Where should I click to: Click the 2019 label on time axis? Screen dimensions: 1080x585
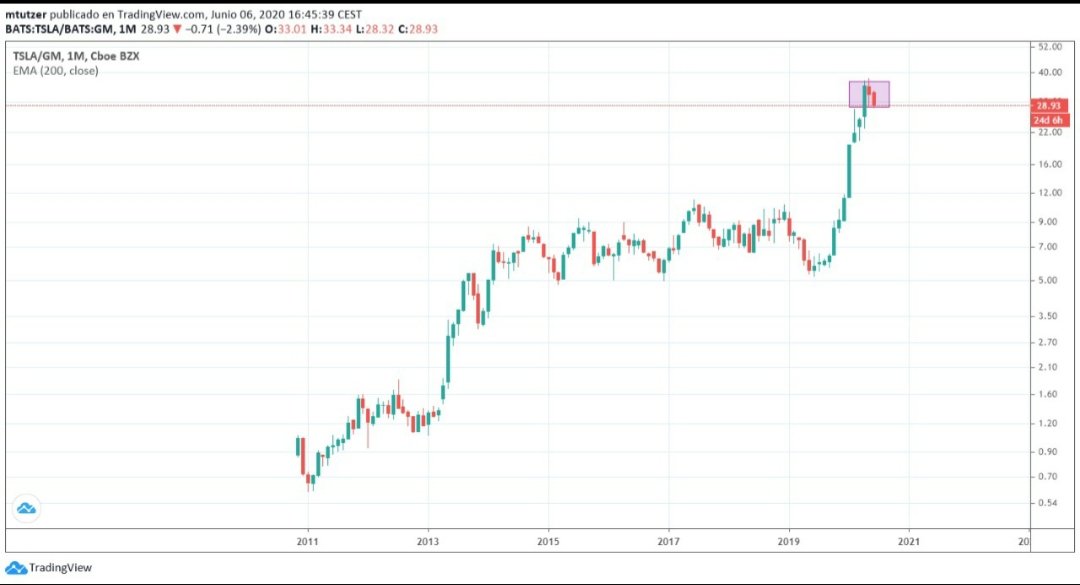click(789, 542)
